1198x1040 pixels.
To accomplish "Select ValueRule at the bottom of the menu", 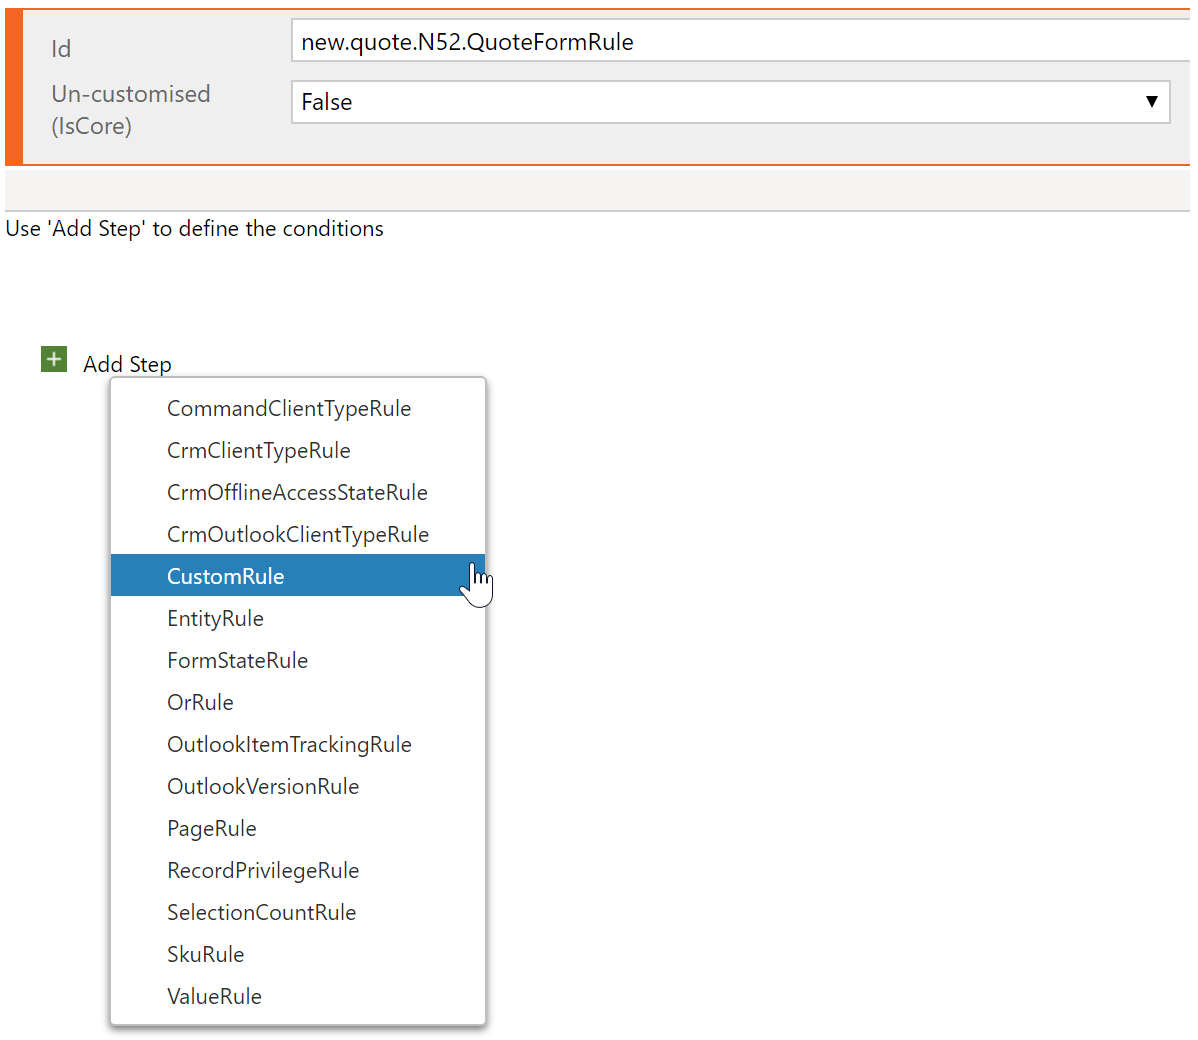I will (x=214, y=996).
